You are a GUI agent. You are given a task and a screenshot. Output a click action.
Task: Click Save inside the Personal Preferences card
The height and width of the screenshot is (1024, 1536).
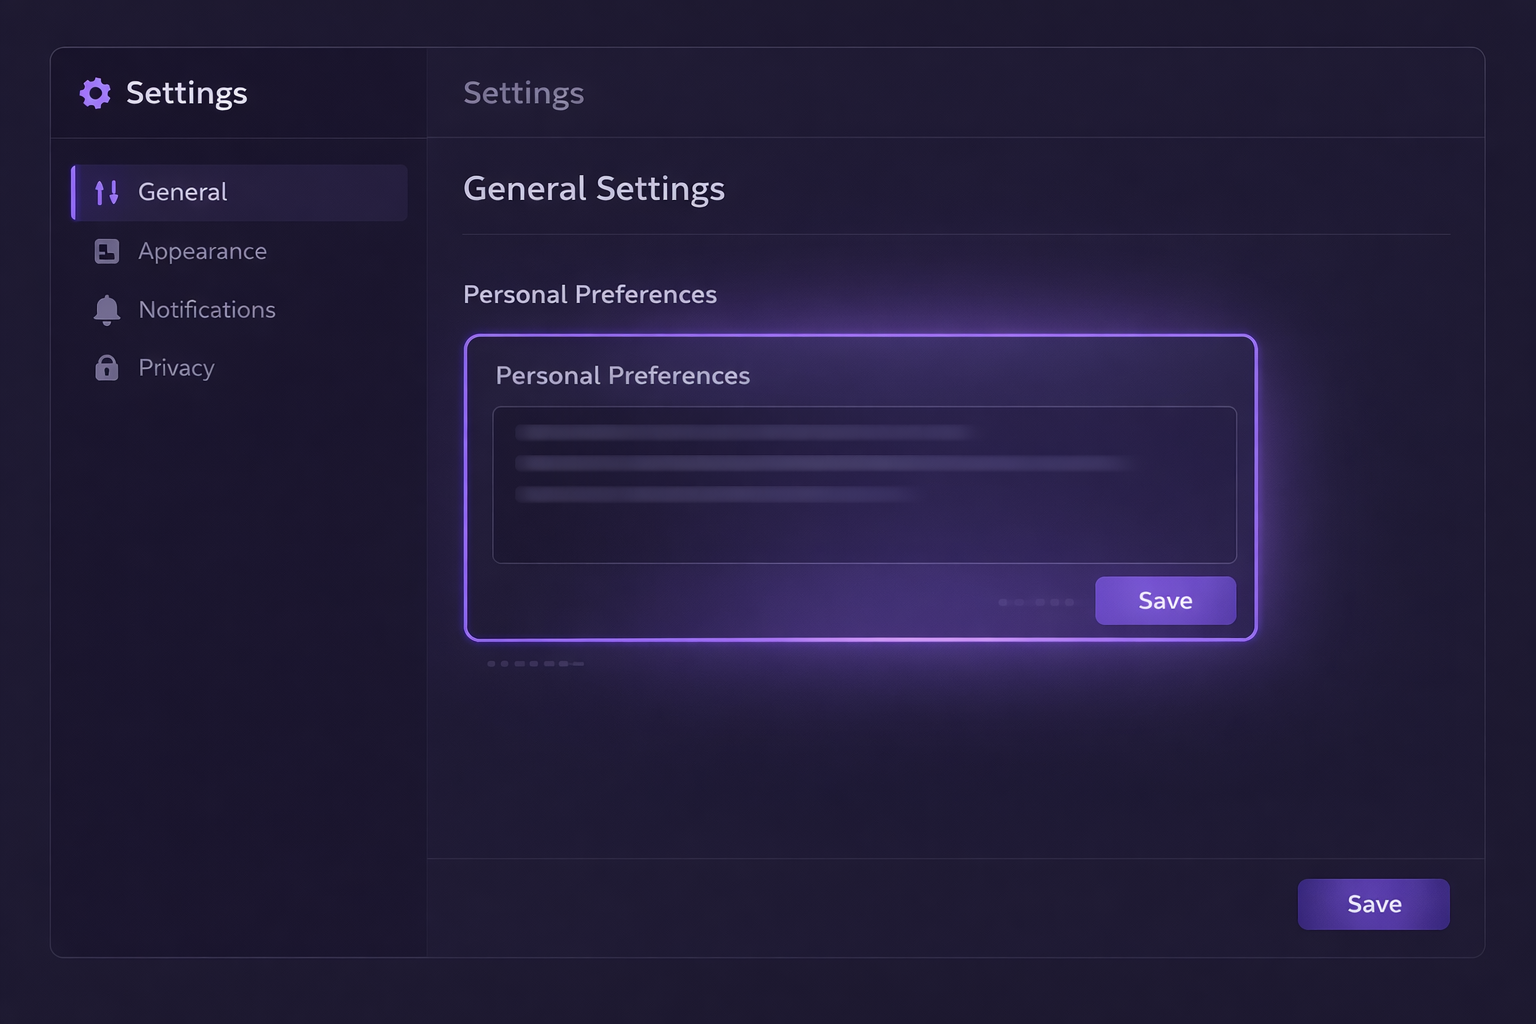tap(1165, 600)
